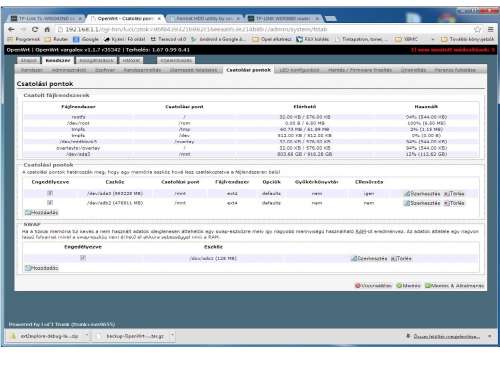Click the browser back arrow
This screenshot has width=500, height=384.
coord(11,29)
